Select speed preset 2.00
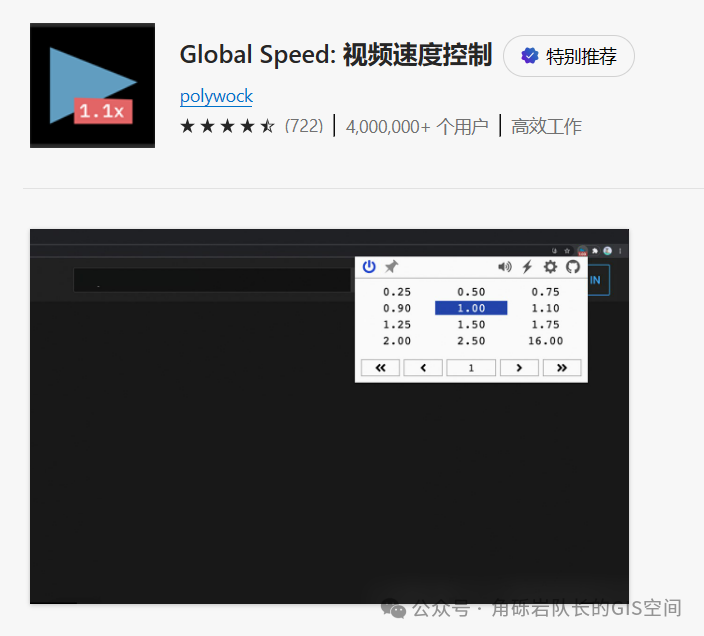 coord(397,341)
